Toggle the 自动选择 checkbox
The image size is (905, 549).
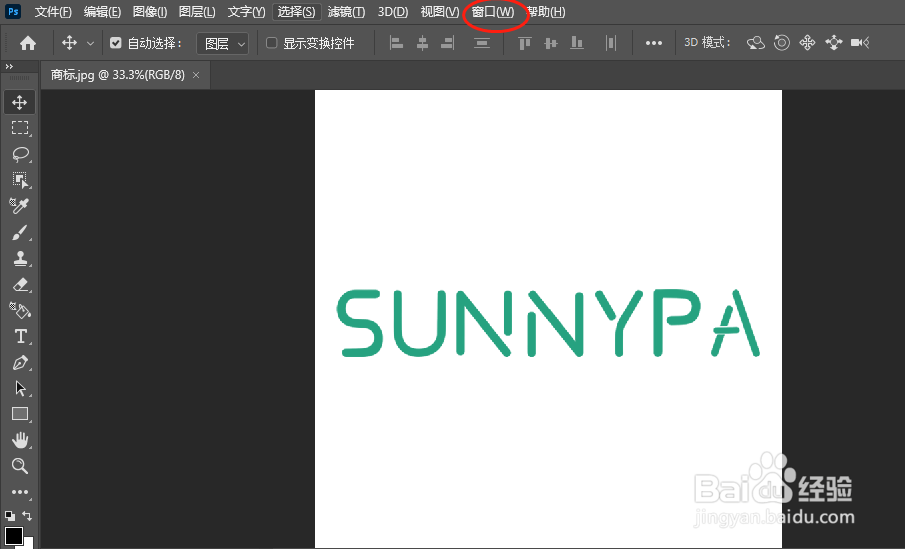[115, 43]
